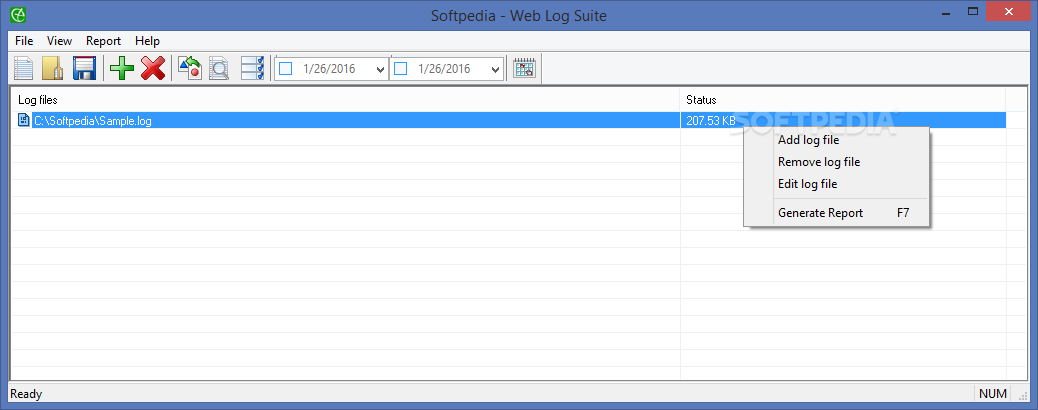The image size is (1038, 410).
Task: Remove log file using the red X icon
Action: tap(153, 68)
